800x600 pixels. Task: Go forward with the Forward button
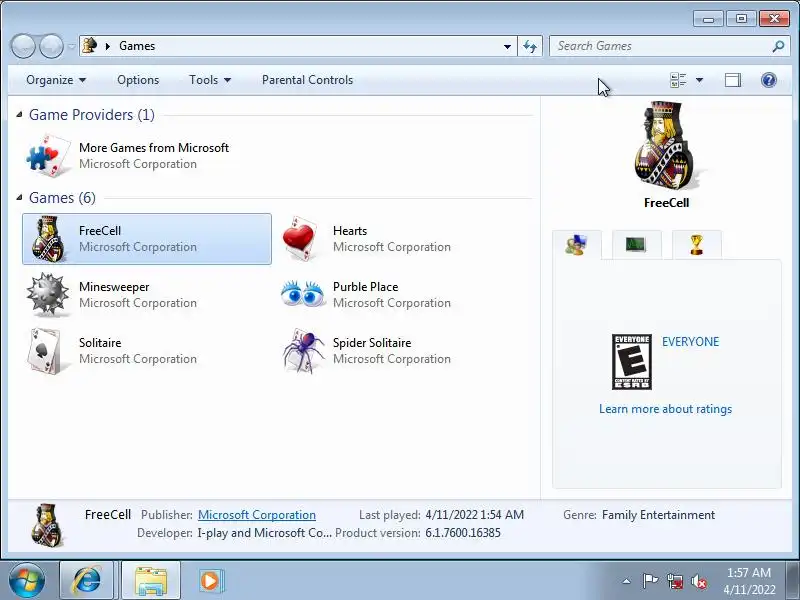(x=52, y=46)
